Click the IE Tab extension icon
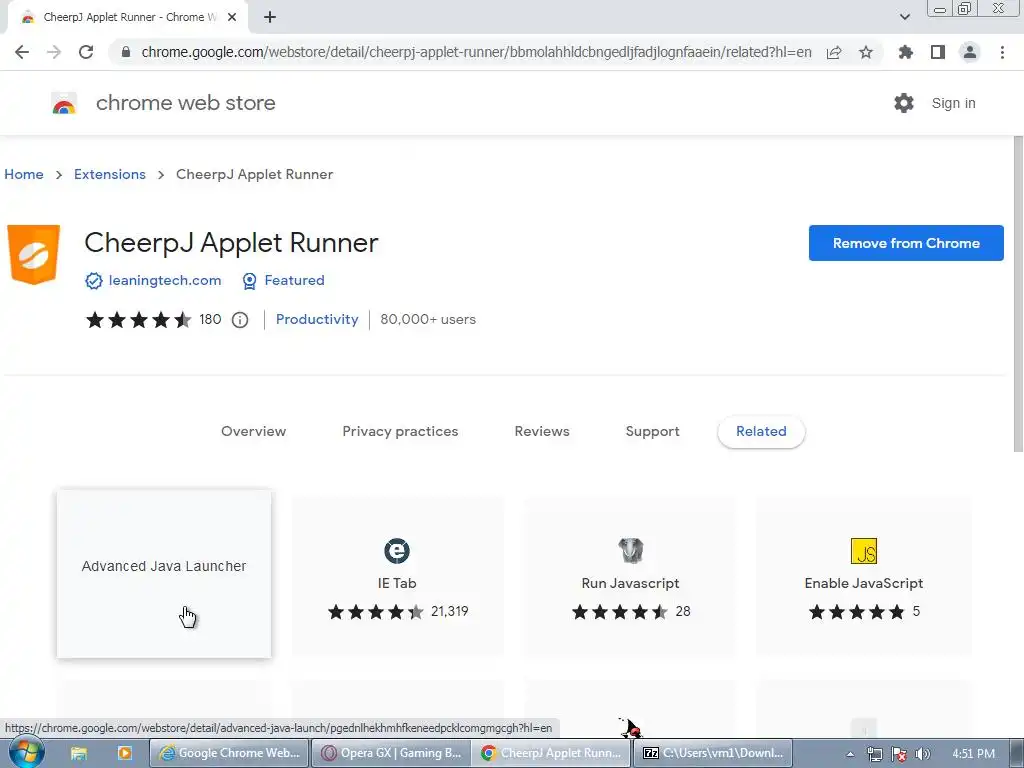1024x768 pixels. (396, 551)
